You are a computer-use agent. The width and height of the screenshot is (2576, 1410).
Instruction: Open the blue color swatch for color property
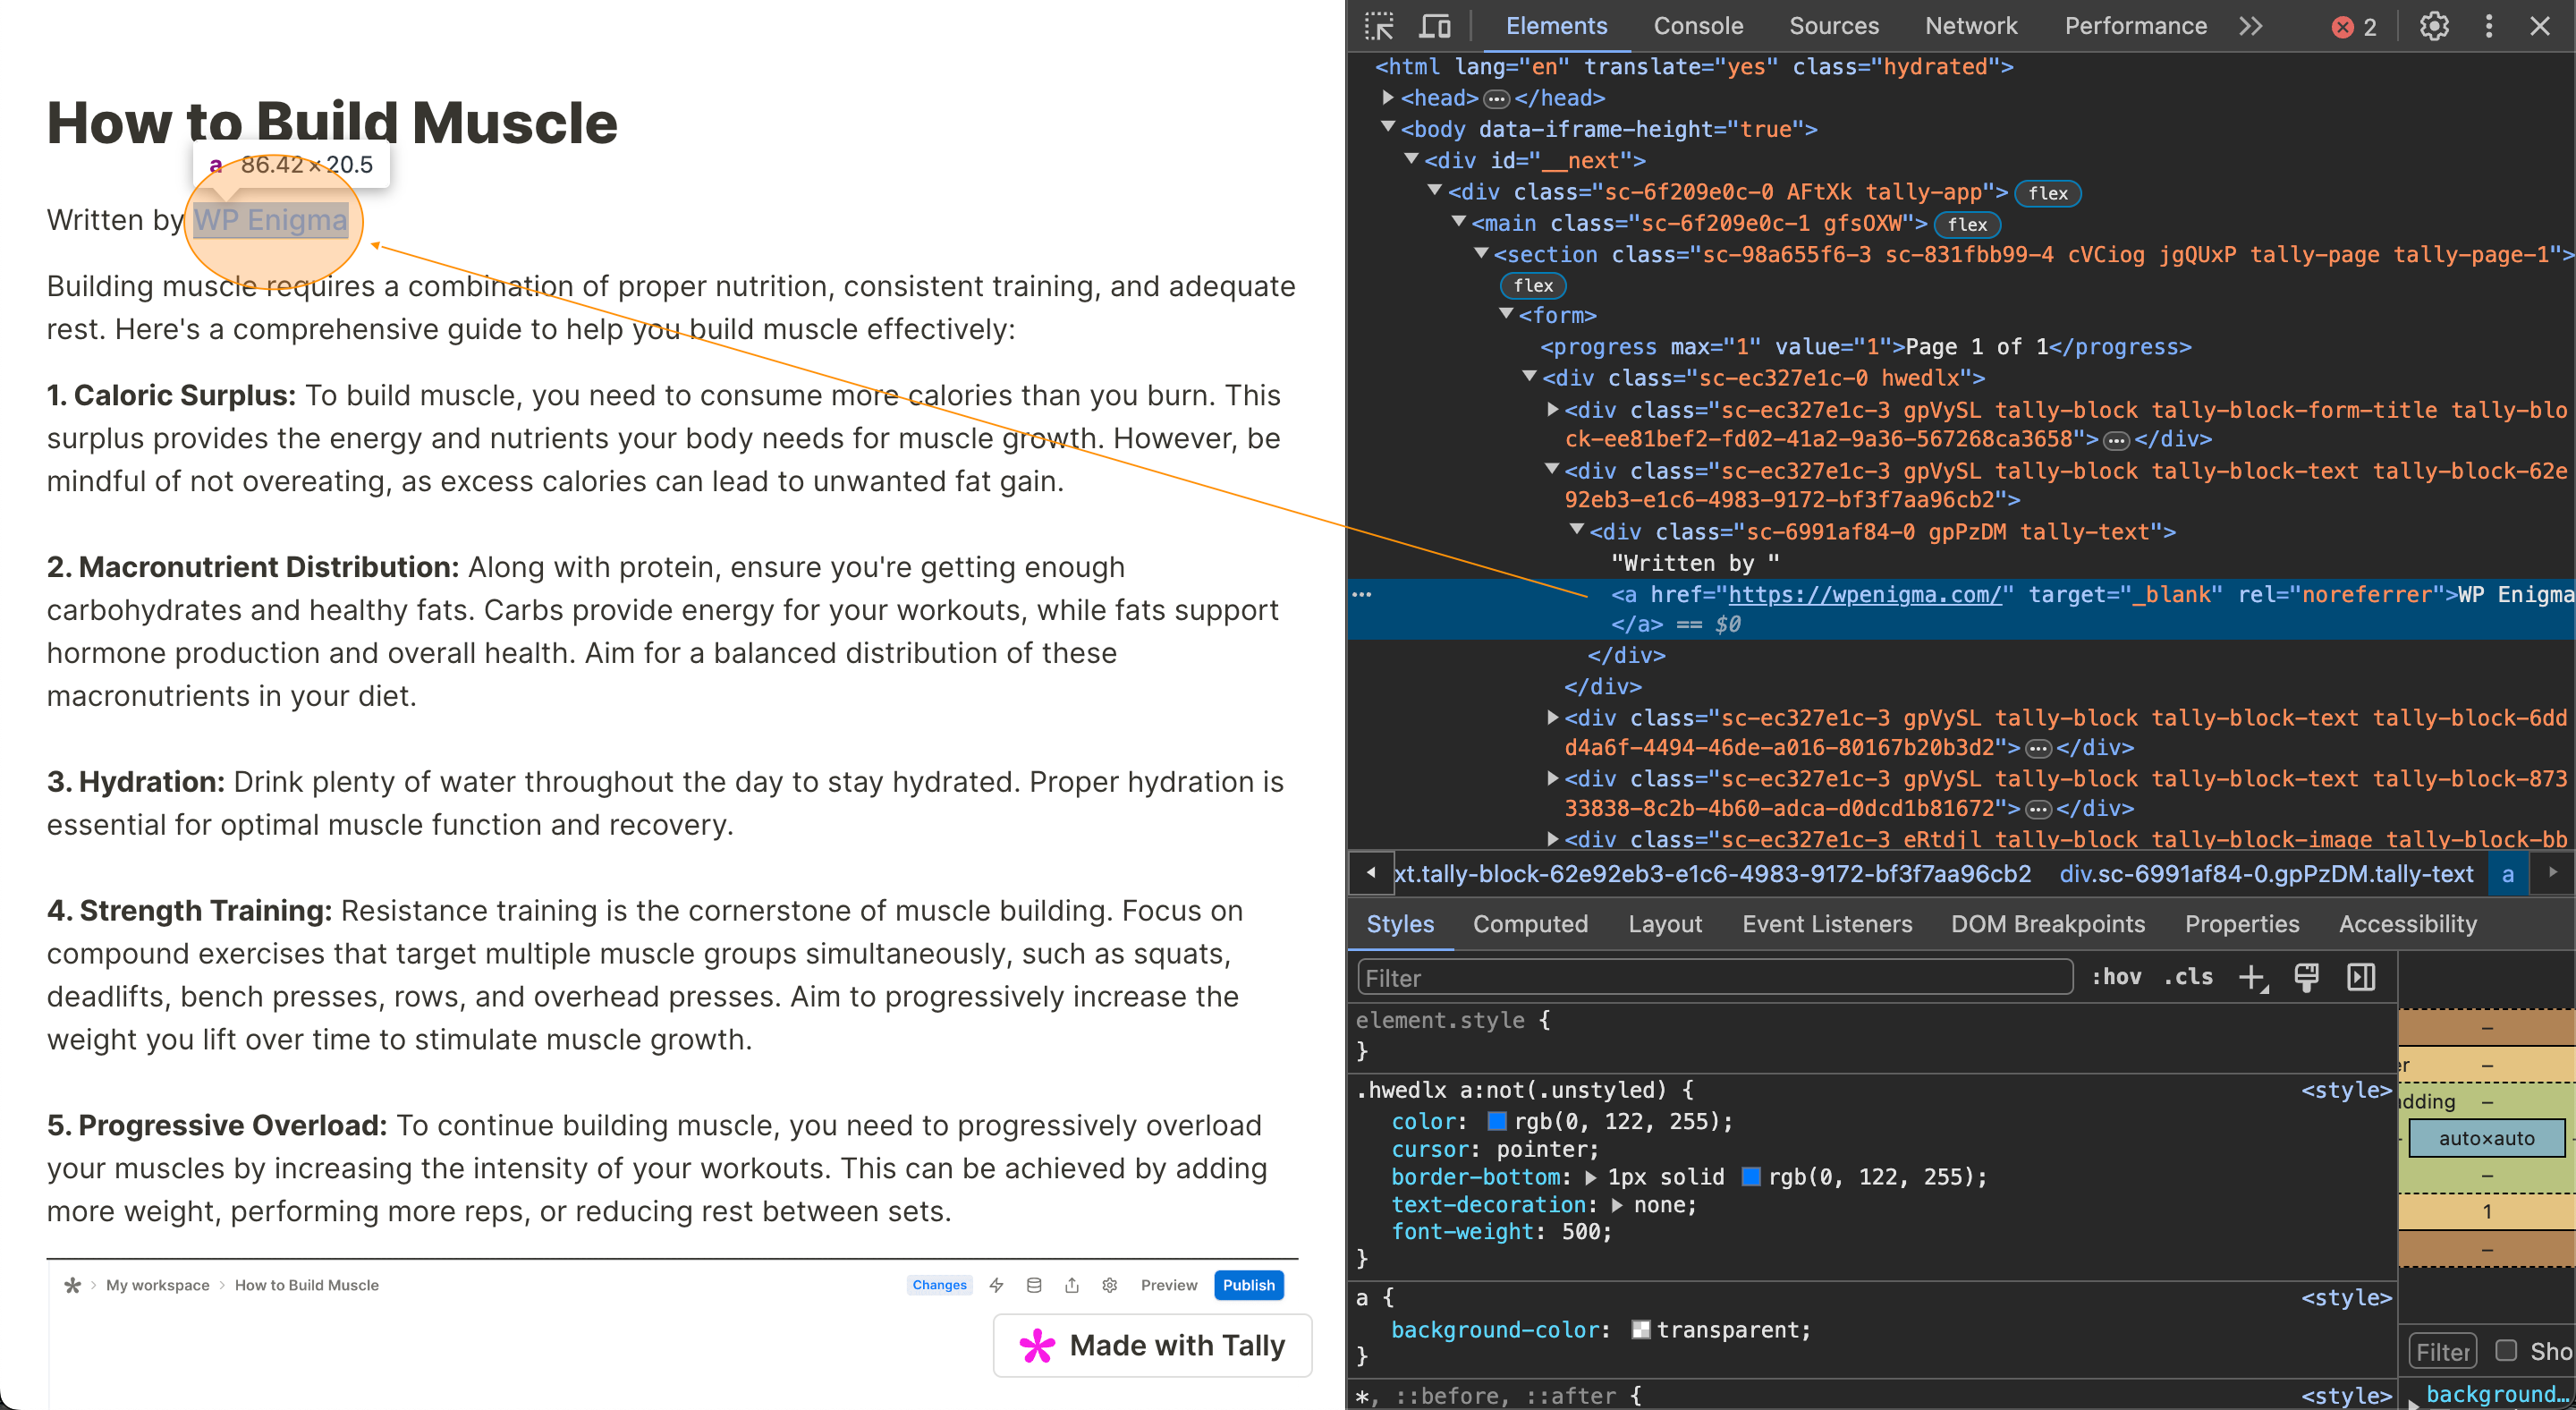coord(1497,1121)
